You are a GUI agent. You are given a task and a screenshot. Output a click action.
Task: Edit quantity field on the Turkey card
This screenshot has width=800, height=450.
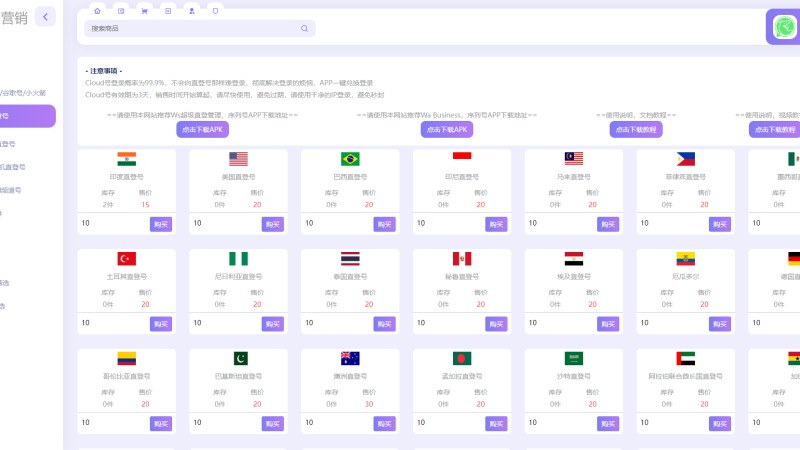click(113, 323)
